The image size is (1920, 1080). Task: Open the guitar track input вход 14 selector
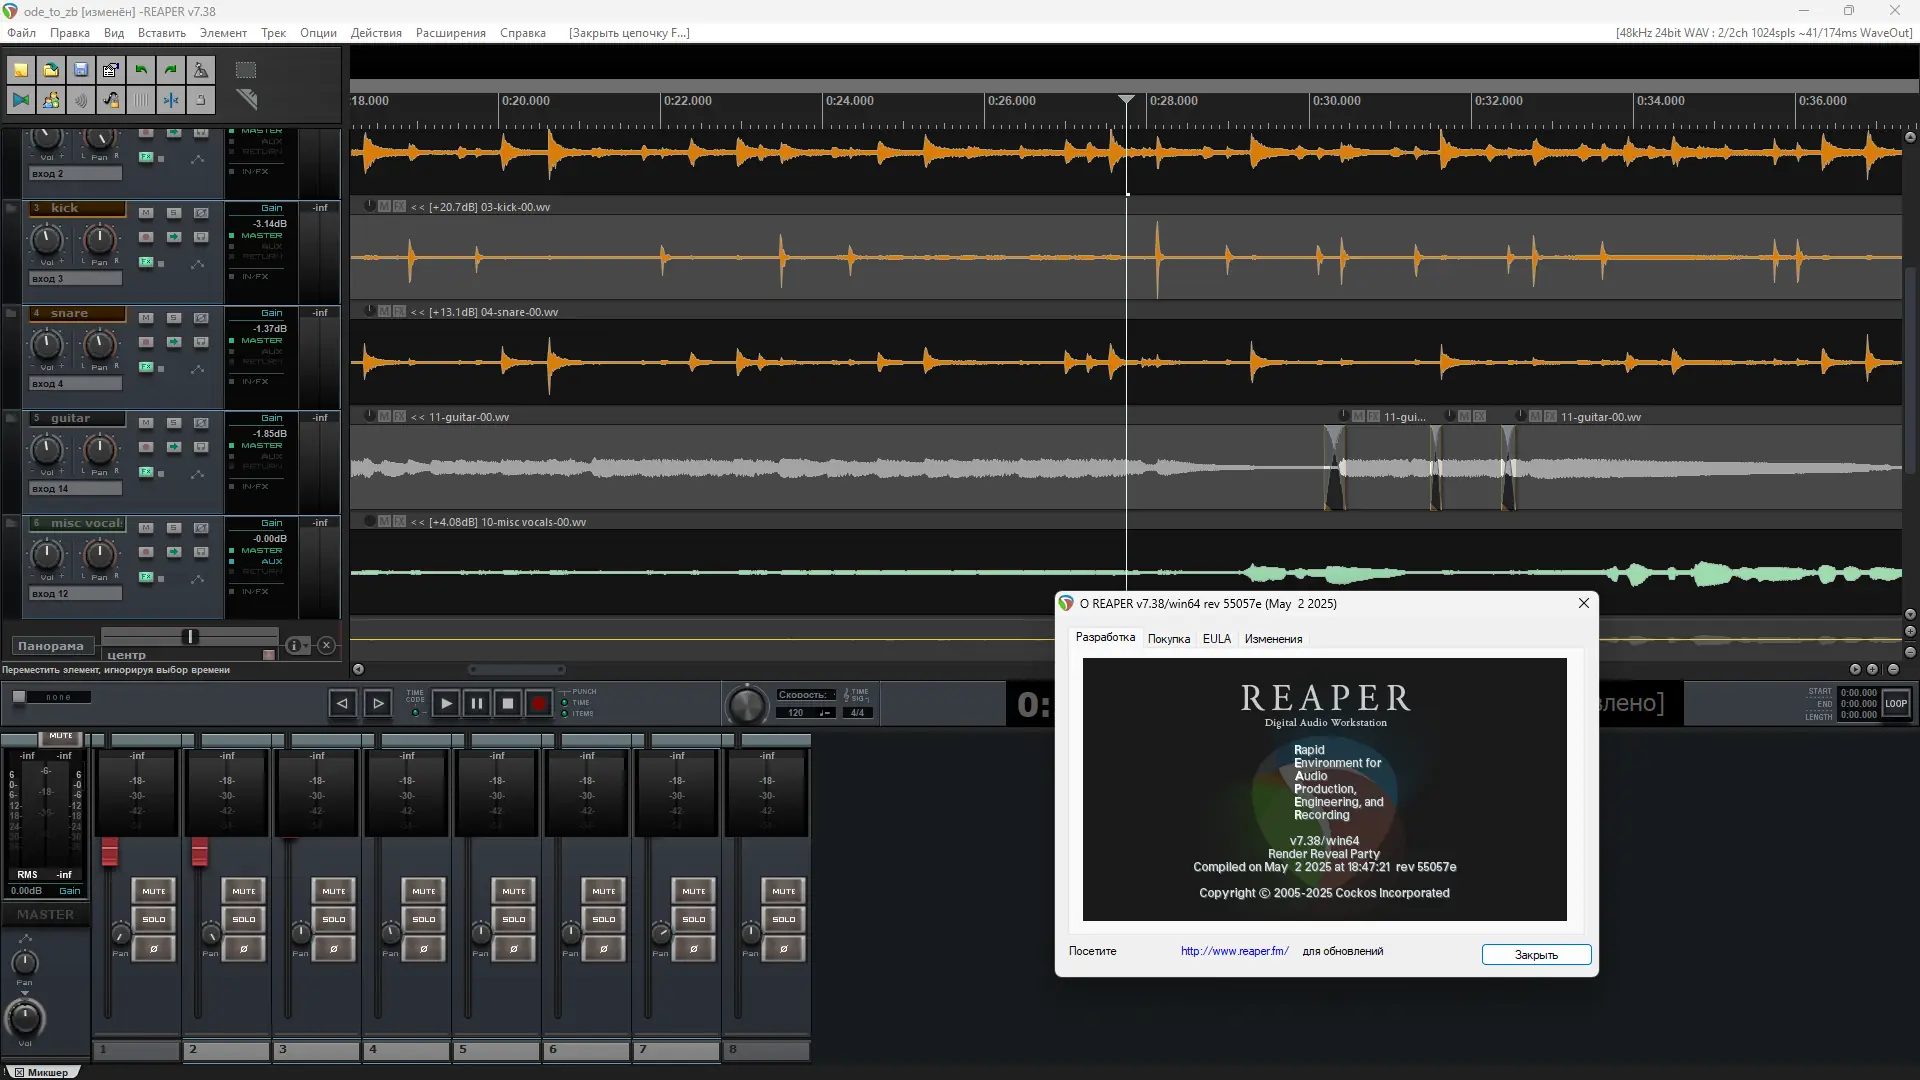coord(75,489)
